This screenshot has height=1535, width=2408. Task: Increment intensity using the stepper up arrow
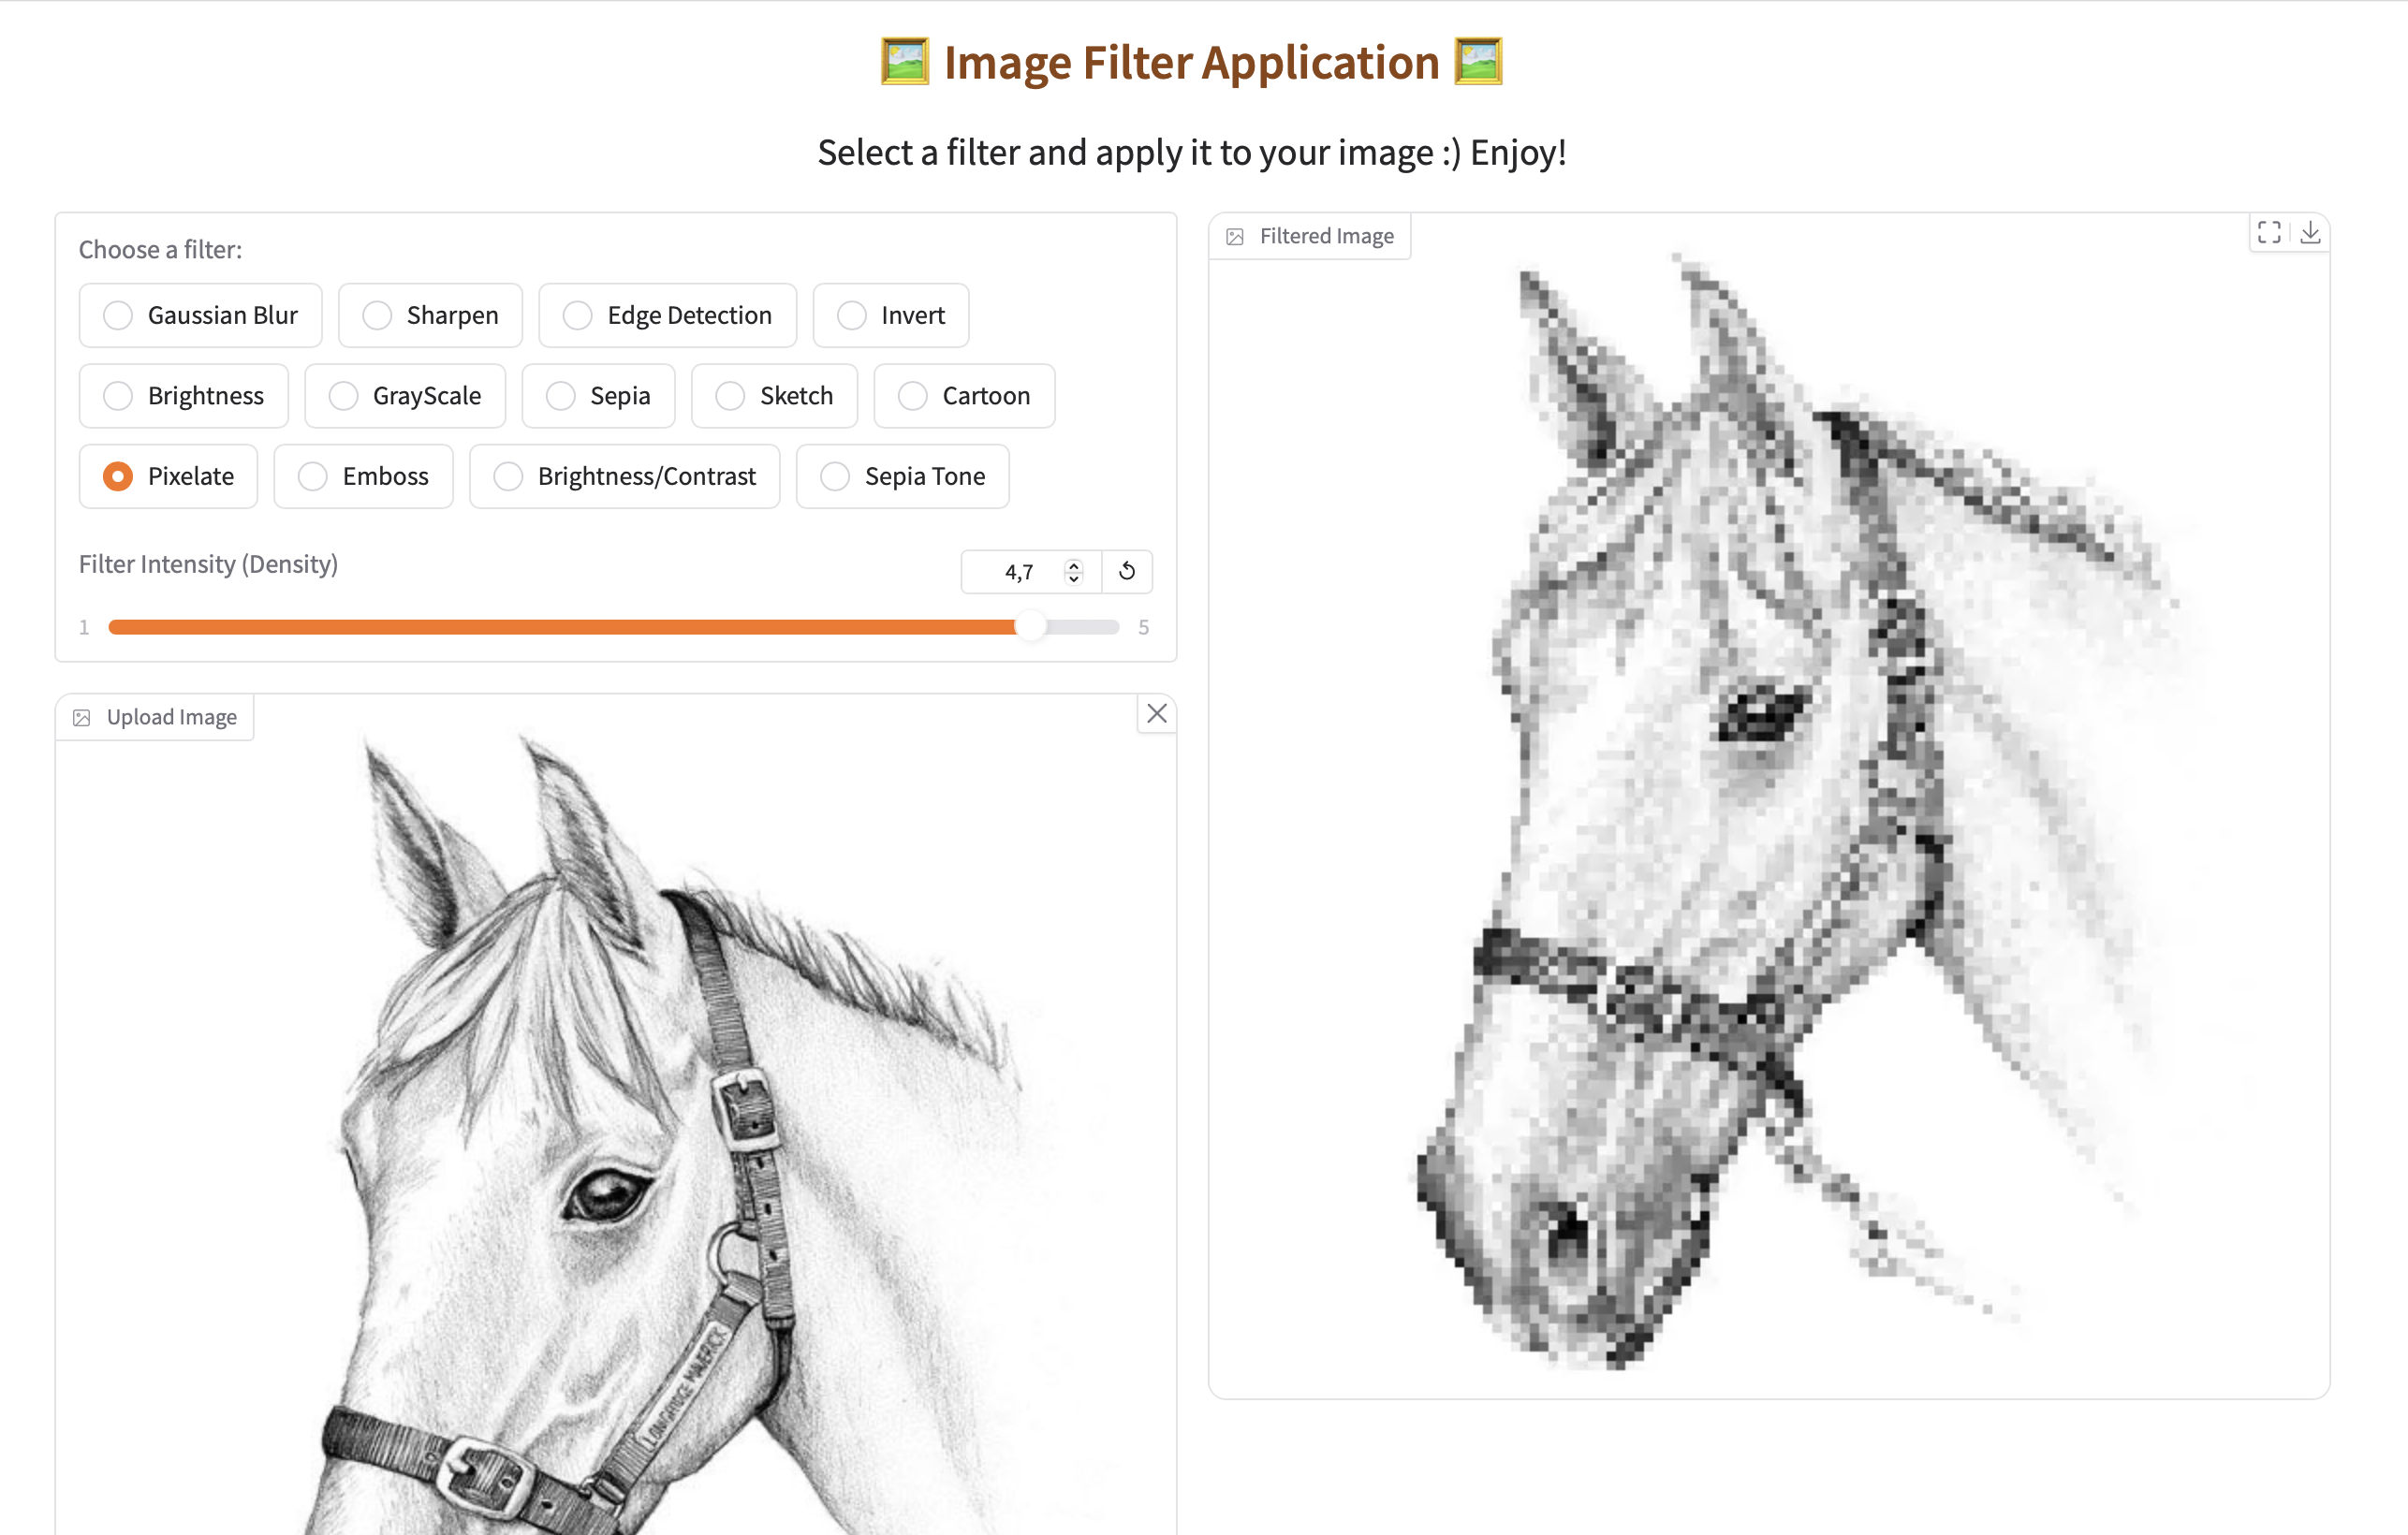[x=1072, y=564]
